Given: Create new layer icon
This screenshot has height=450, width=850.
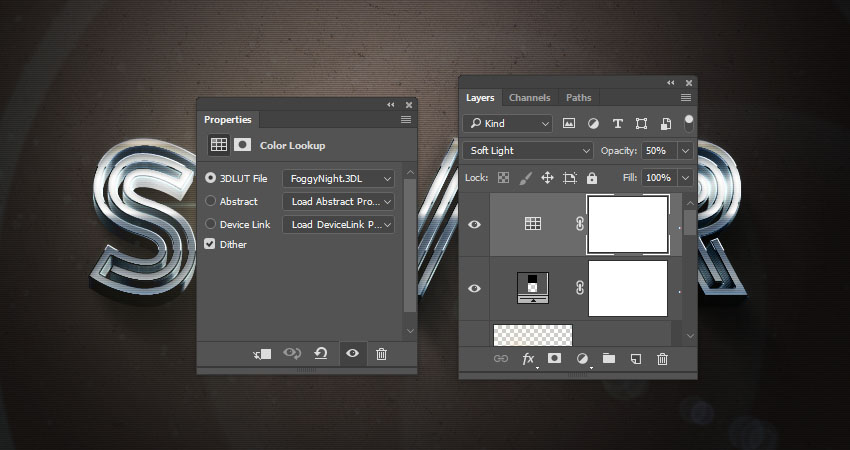Looking at the screenshot, I should coord(635,358).
